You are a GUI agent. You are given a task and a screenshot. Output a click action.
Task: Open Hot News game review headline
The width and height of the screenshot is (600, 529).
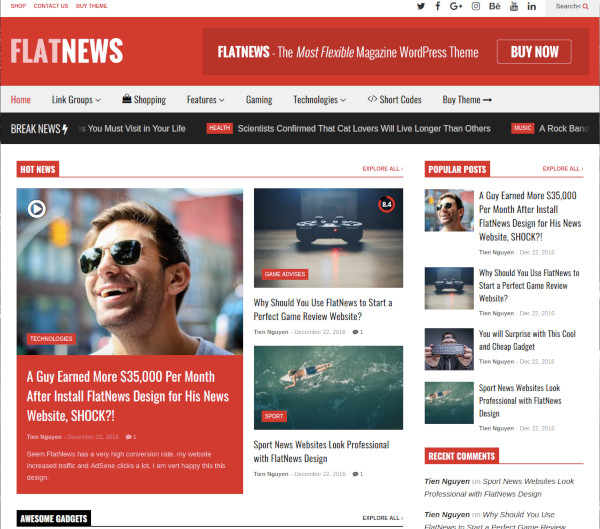point(323,309)
